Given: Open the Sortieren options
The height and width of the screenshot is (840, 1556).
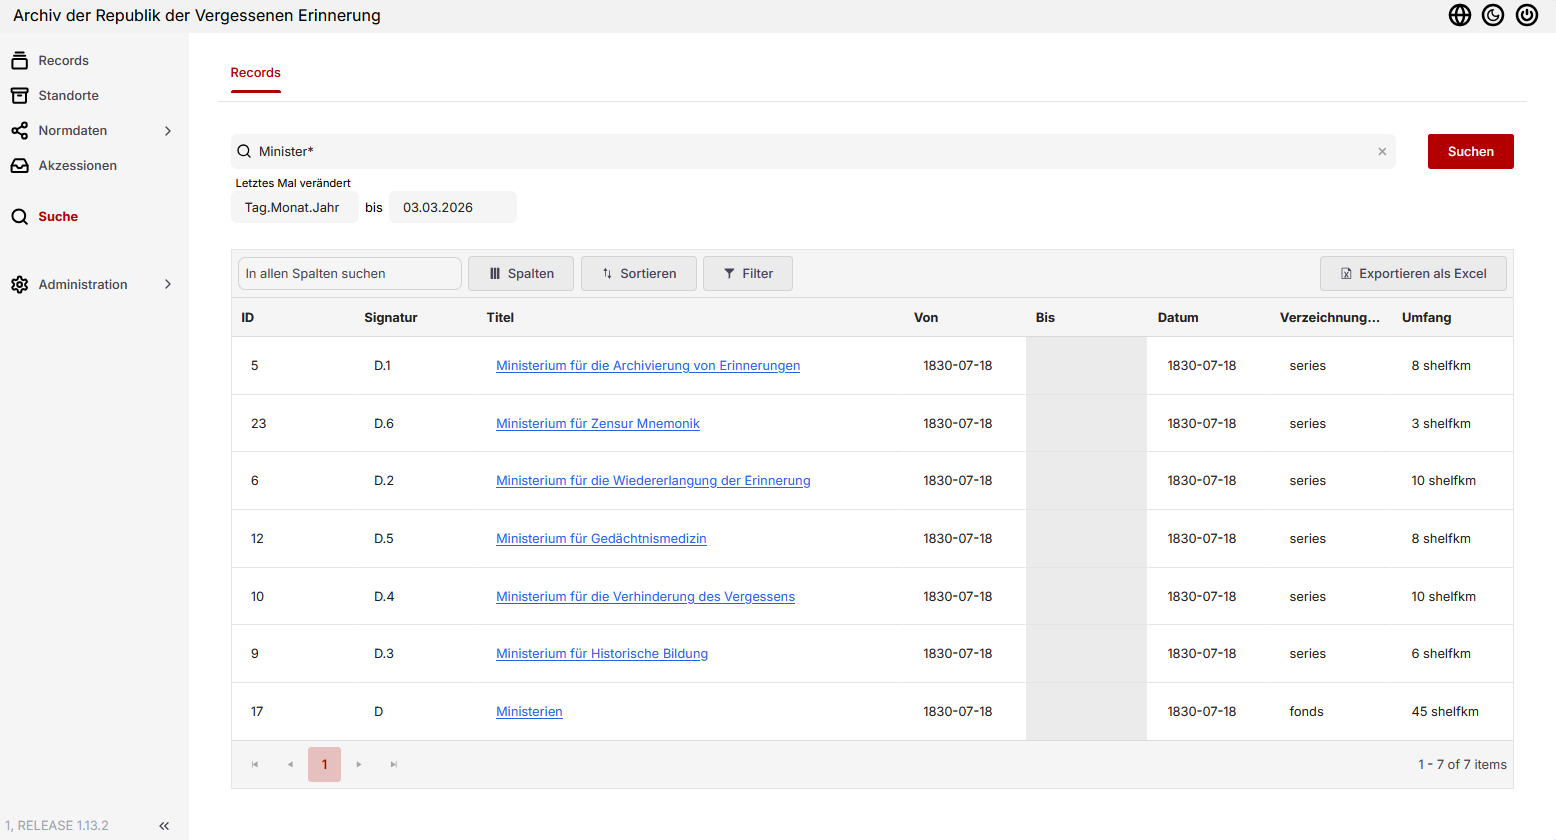Looking at the screenshot, I should coord(639,274).
